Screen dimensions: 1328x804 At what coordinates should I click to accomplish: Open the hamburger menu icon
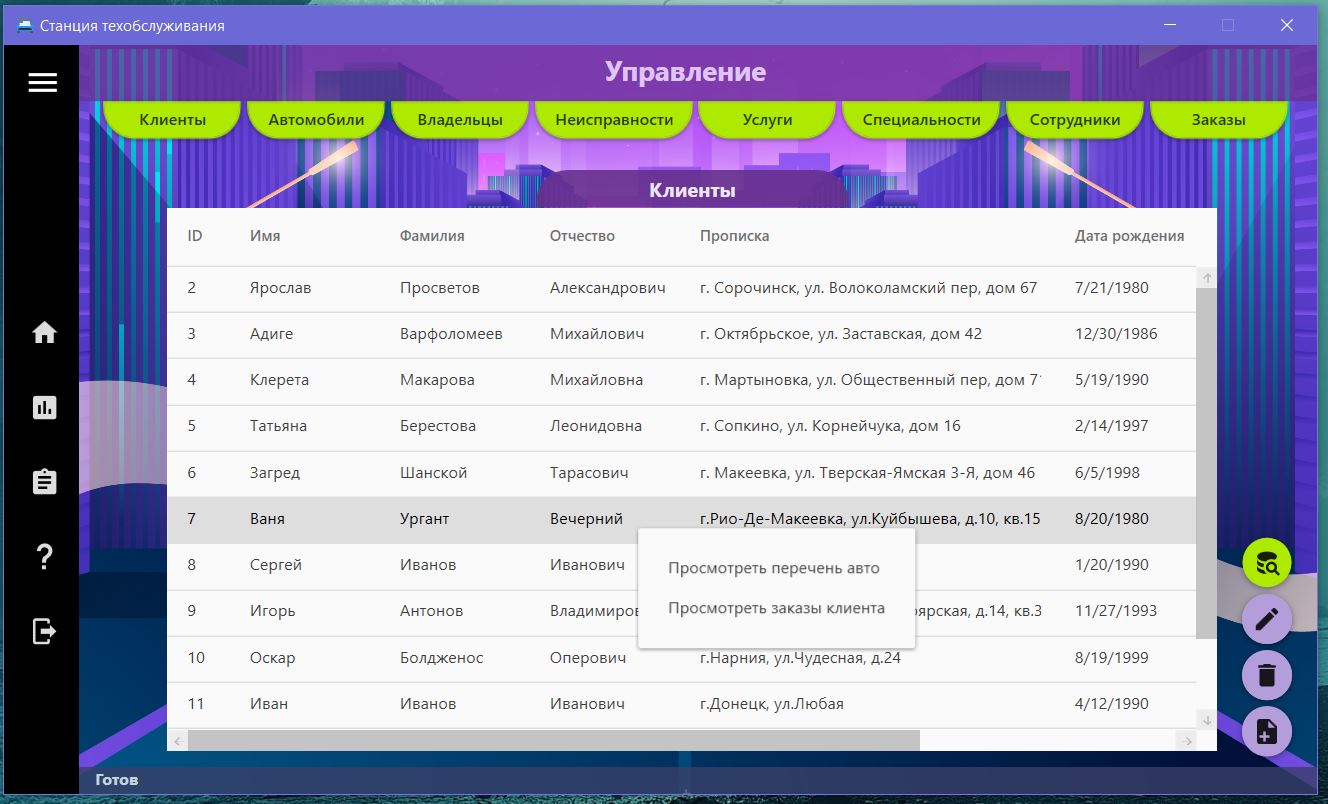[42, 83]
